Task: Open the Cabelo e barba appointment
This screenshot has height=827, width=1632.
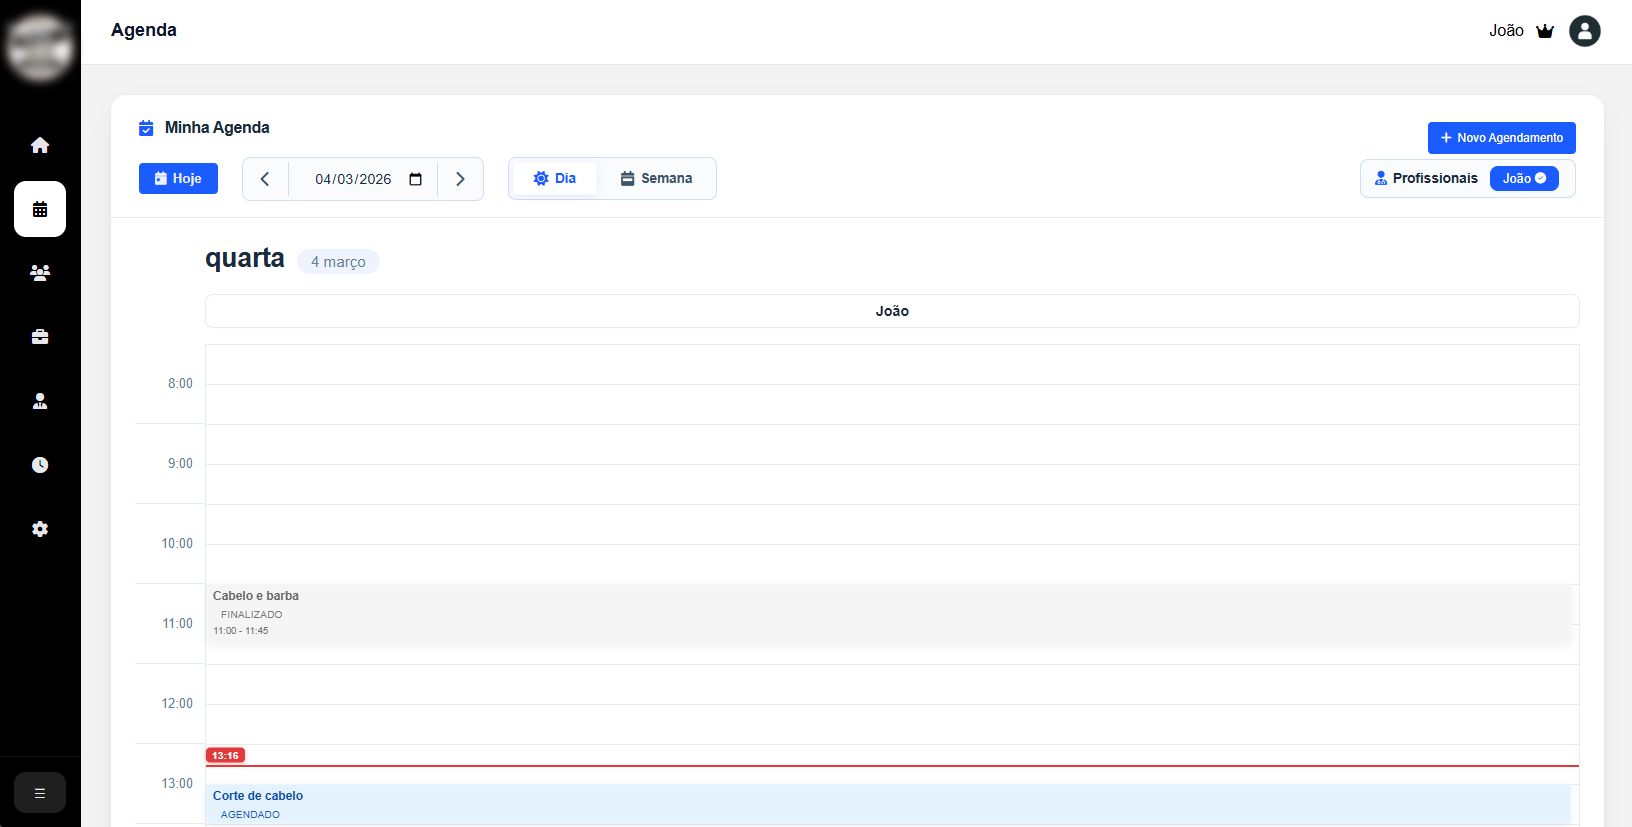Action: click(888, 613)
